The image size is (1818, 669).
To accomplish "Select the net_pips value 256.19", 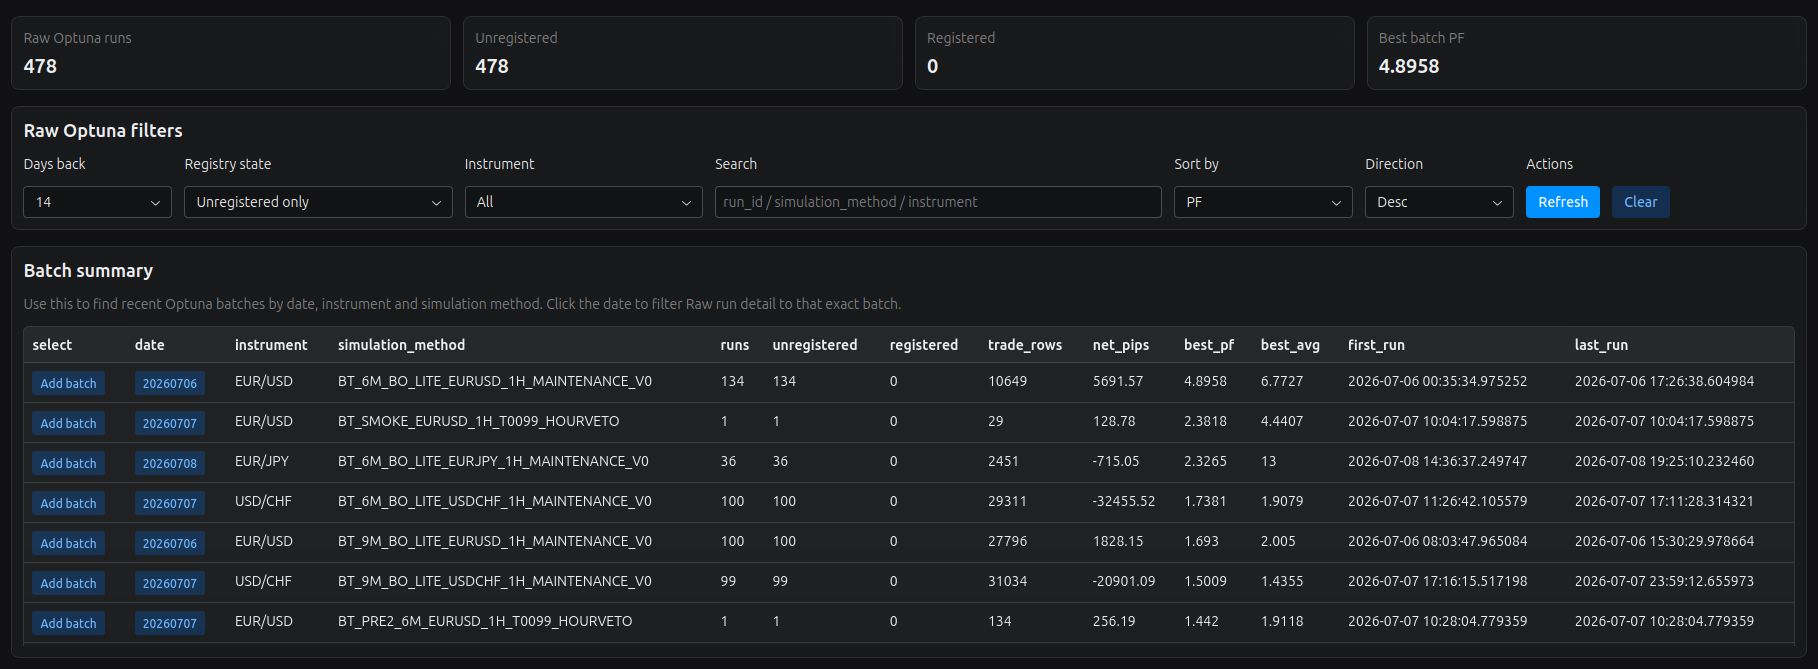I will click(x=1114, y=621).
